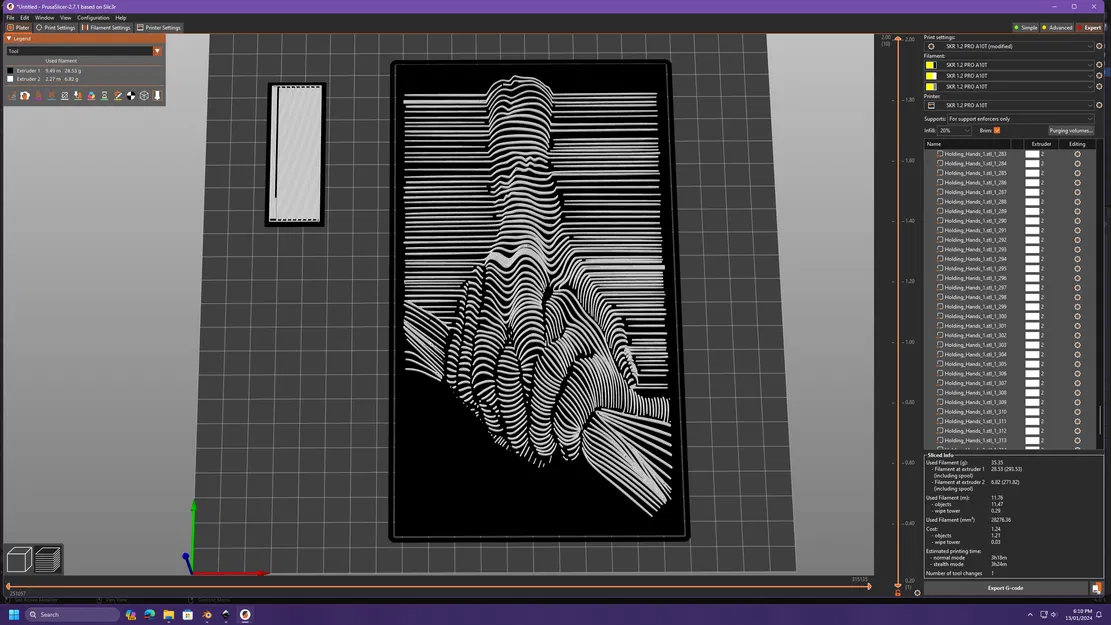1111x625 pixels.
Task: Open legend view type Tool dropdown
Action: point(84,51)
